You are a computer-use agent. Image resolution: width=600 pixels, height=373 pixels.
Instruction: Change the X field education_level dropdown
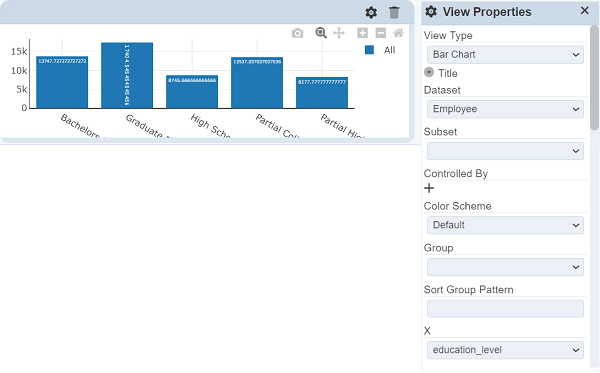point(505,350)
